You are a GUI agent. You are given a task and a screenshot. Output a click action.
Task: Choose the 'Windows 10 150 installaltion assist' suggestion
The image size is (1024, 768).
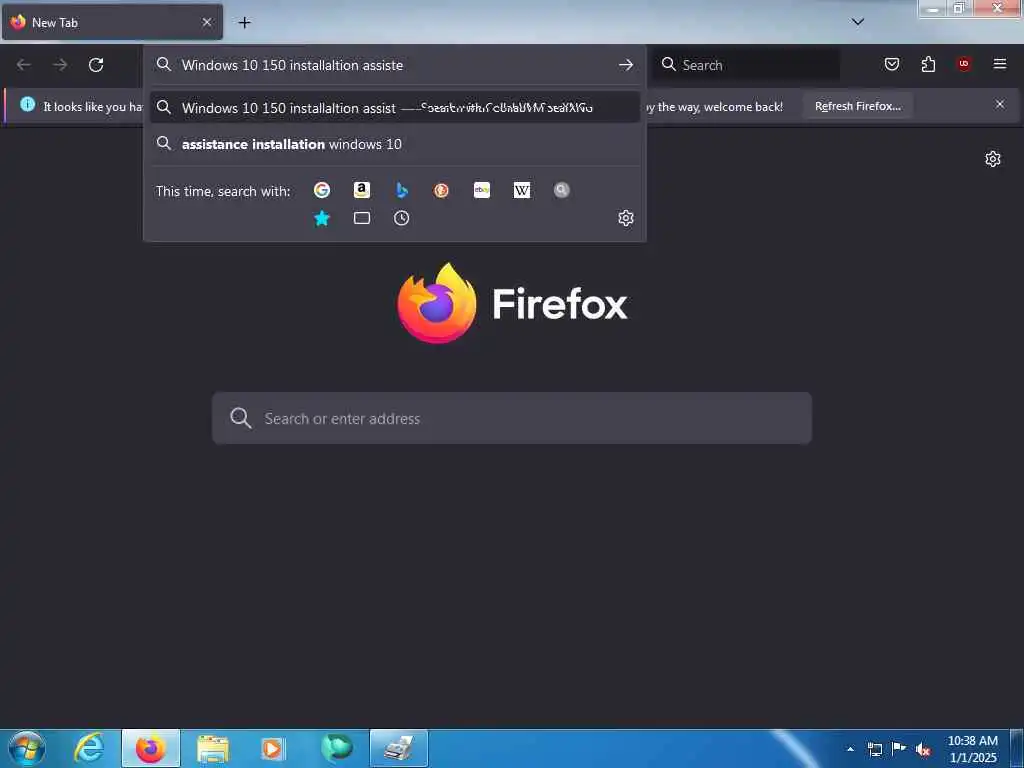pyautogui.click(x=394, y=108)
